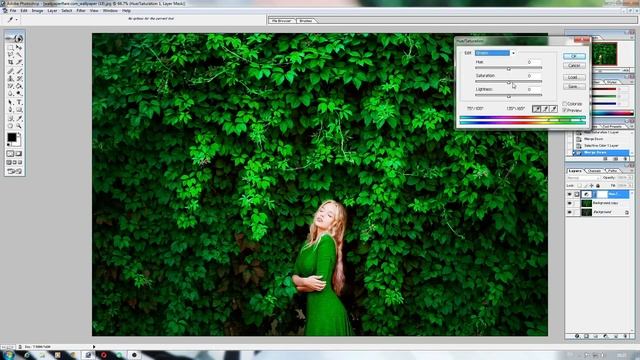Open the File menu

(13, 11)
